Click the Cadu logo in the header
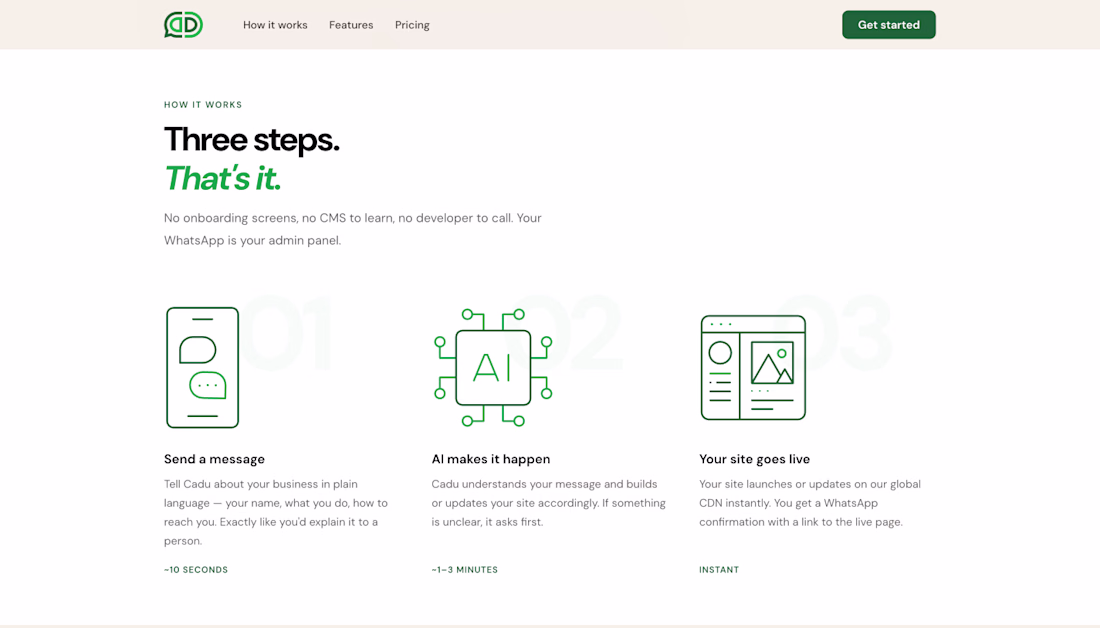 183,25
